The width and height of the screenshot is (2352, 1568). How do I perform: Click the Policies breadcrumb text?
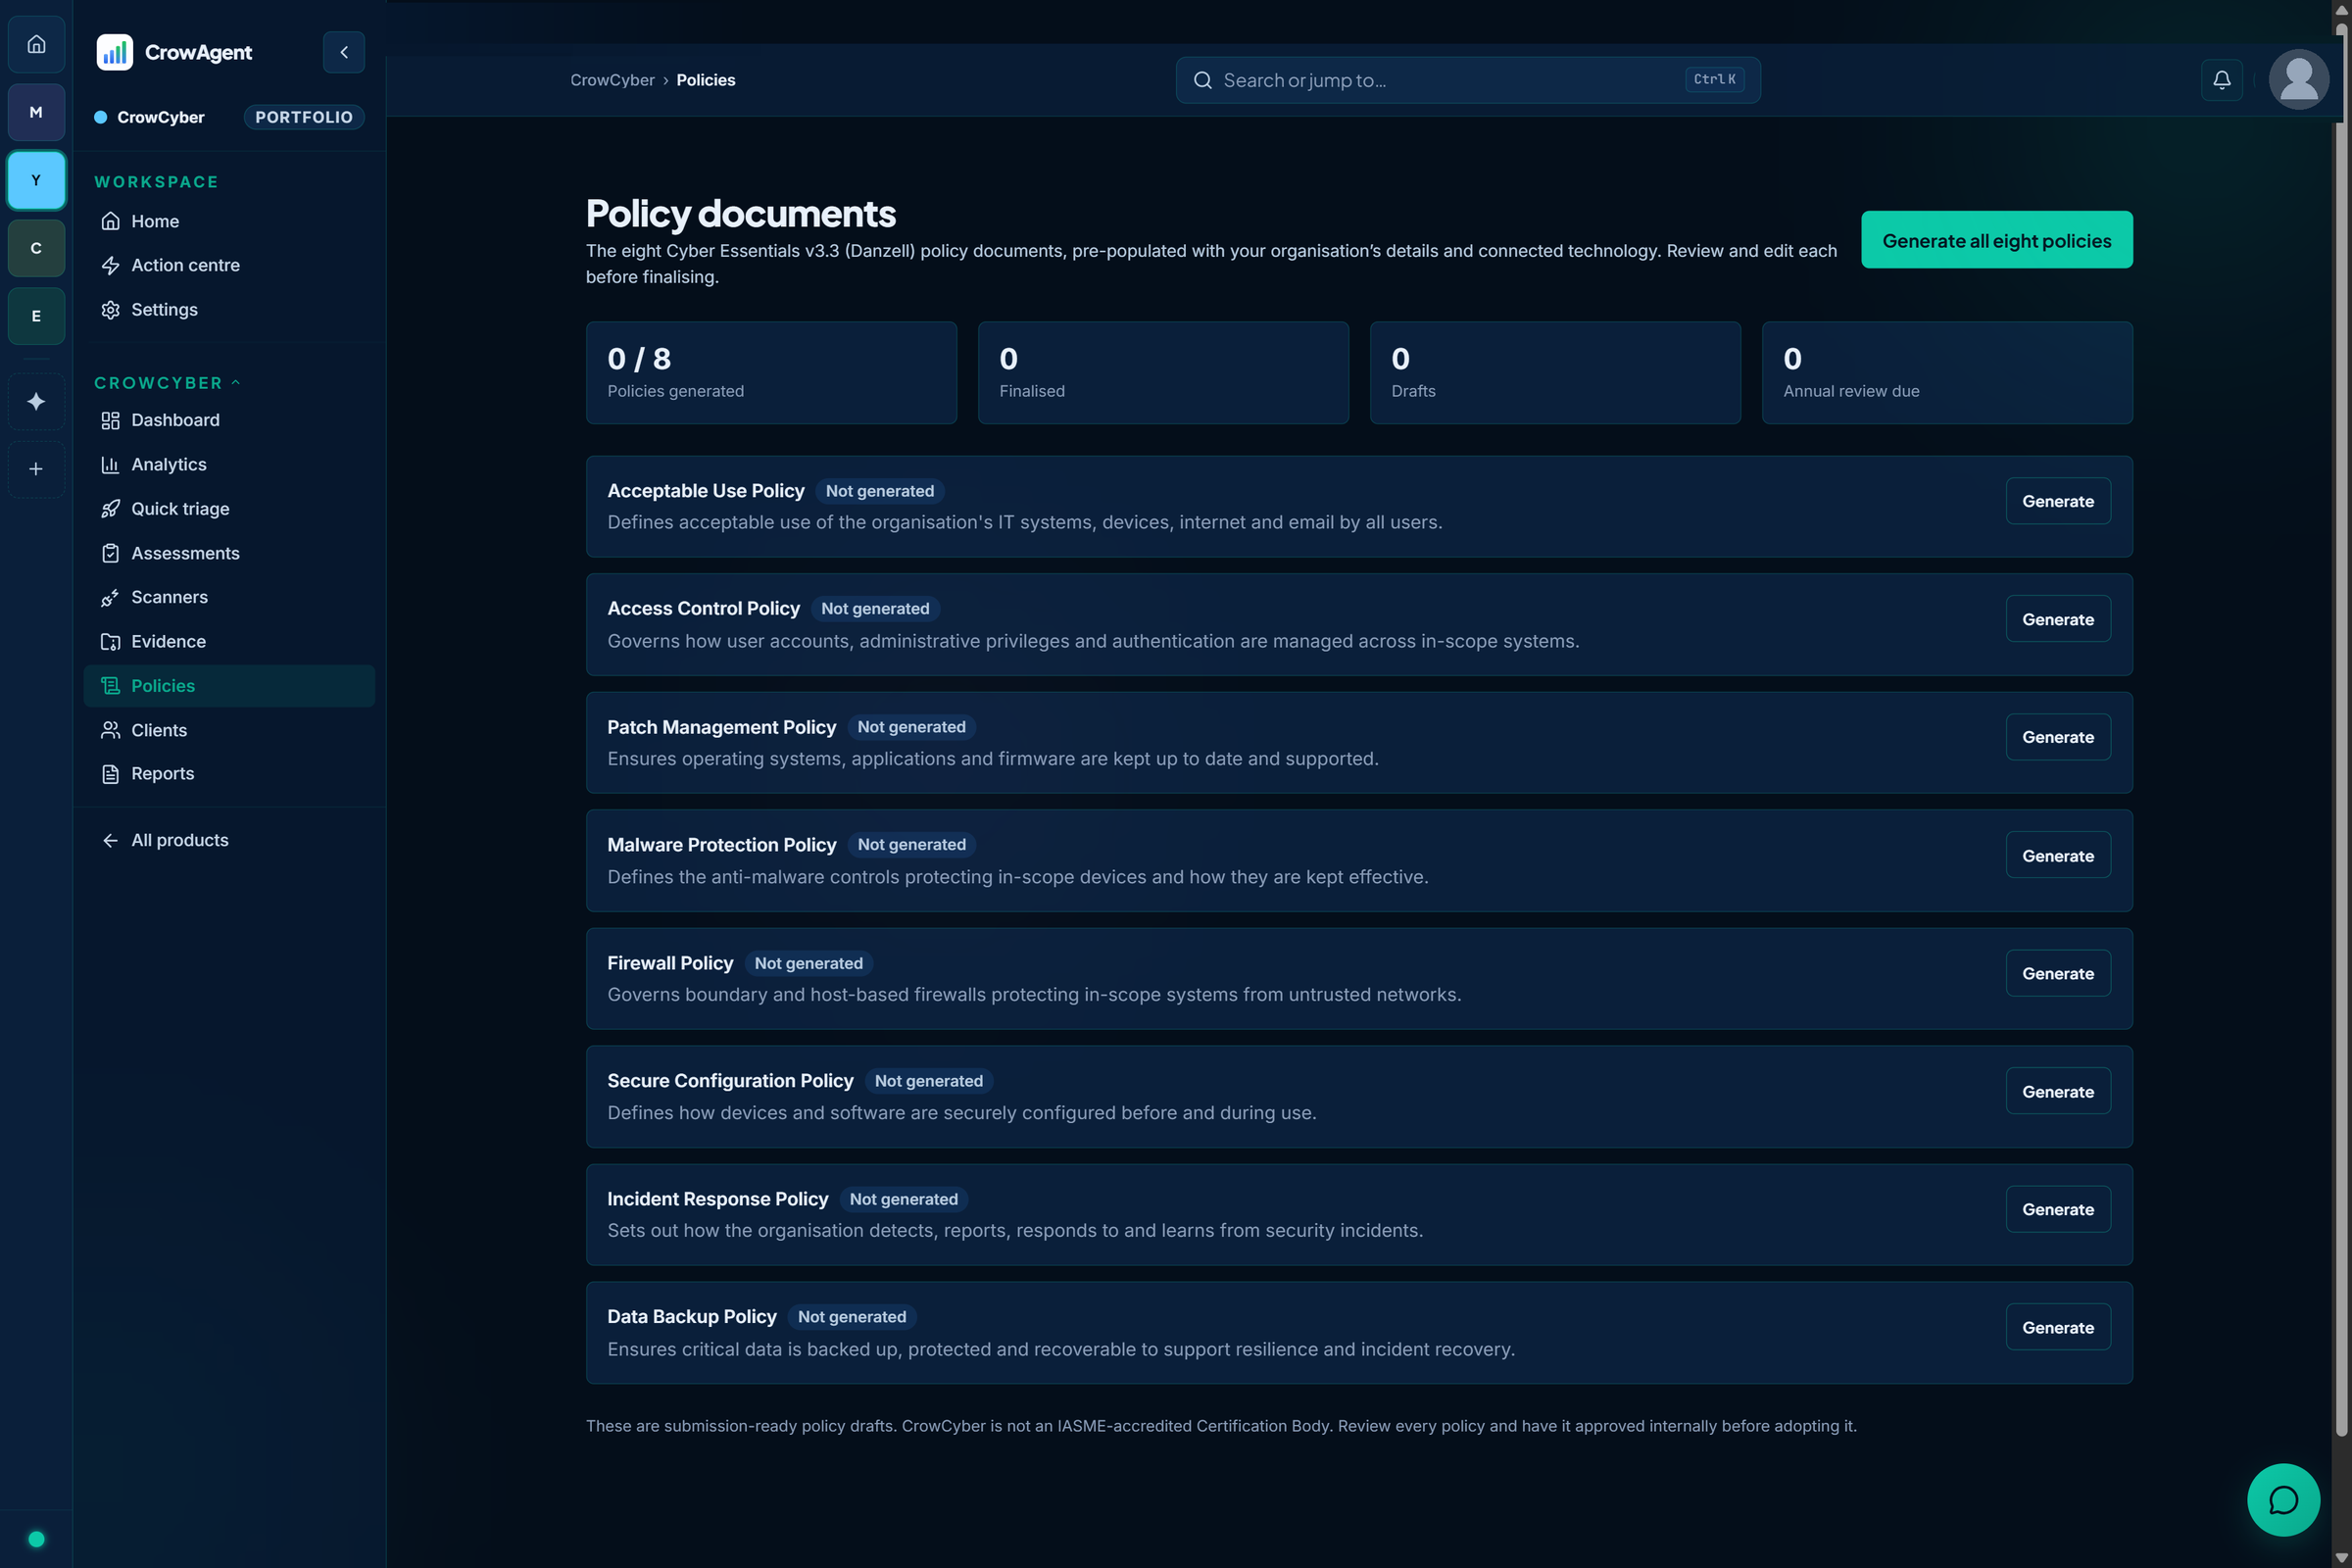coord(705,80)
